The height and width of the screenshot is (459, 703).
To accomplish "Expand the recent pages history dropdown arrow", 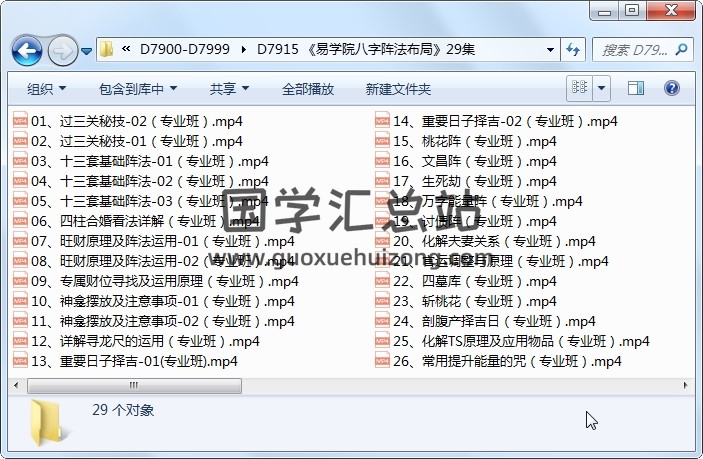I will 87,48.
